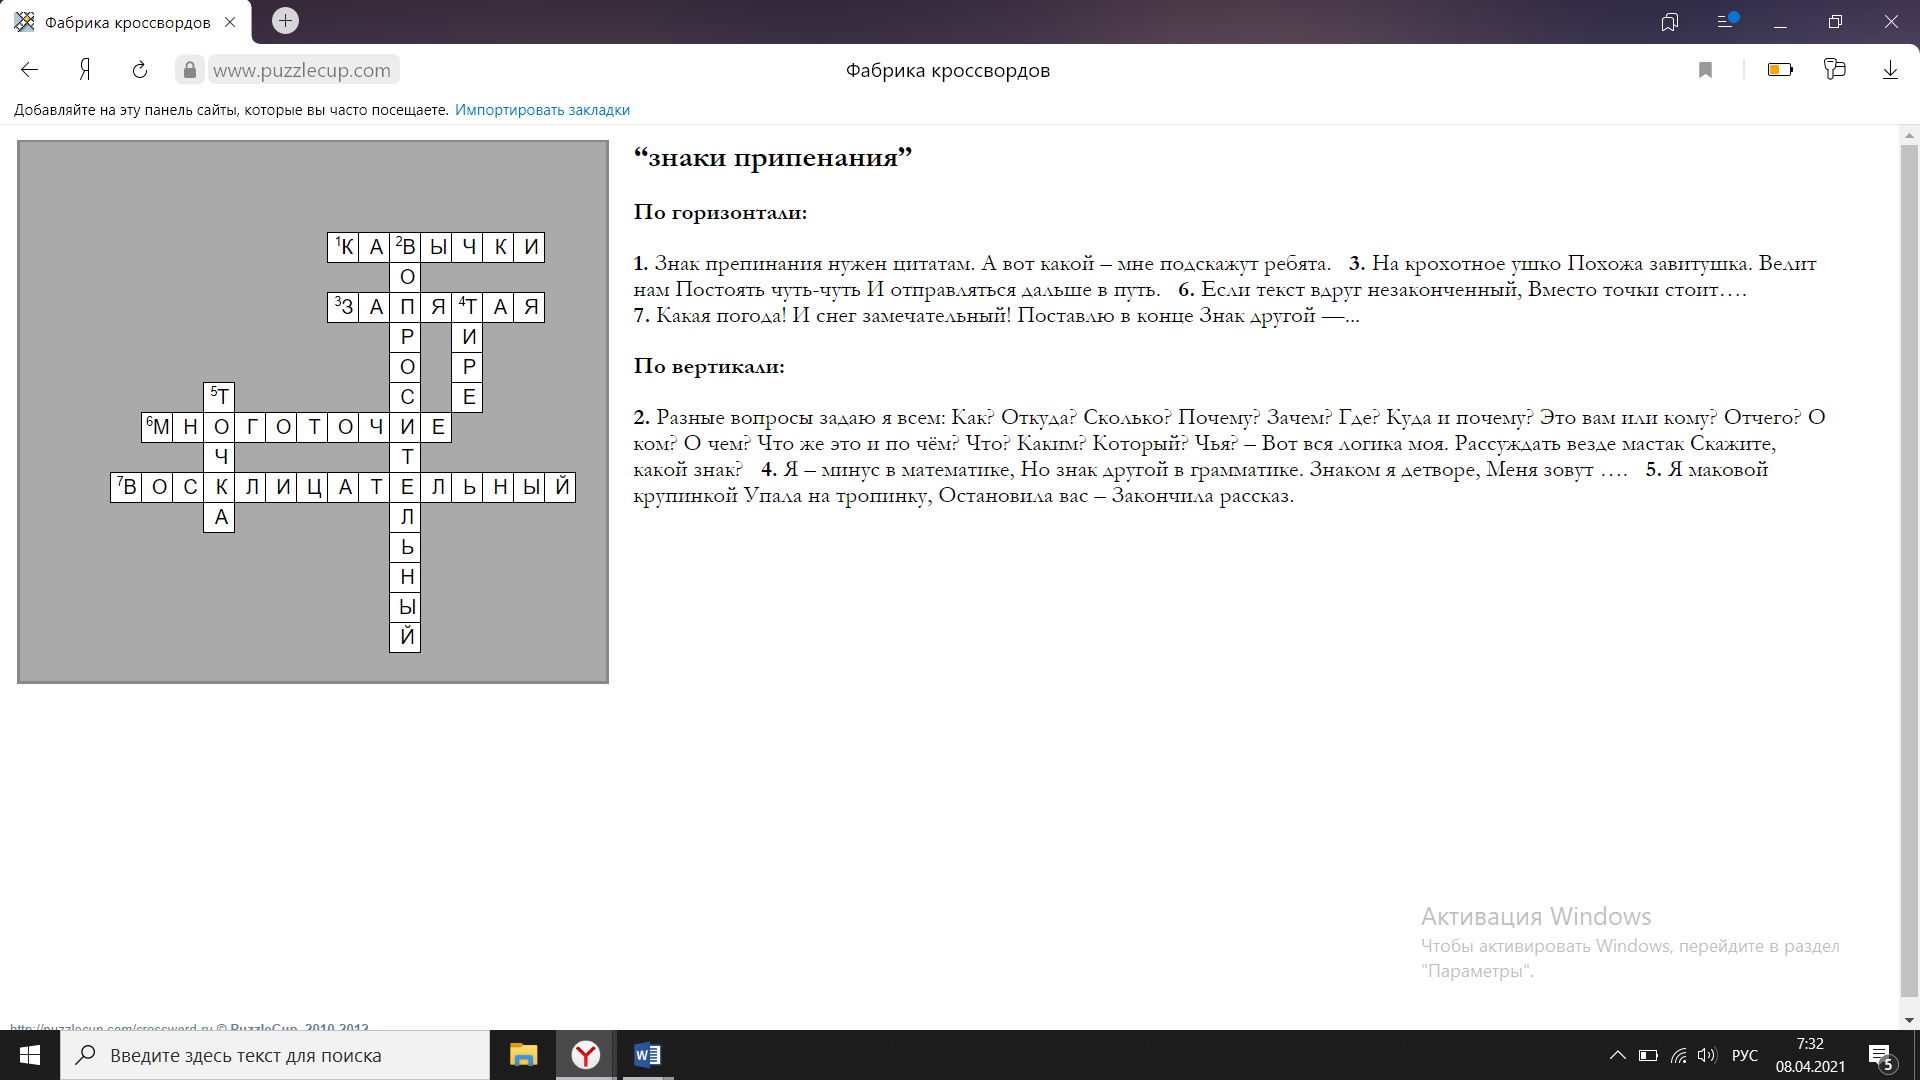1920x1080 pixels.
Task: Reload the page with the refresh icon
Action: pos(140,70)
